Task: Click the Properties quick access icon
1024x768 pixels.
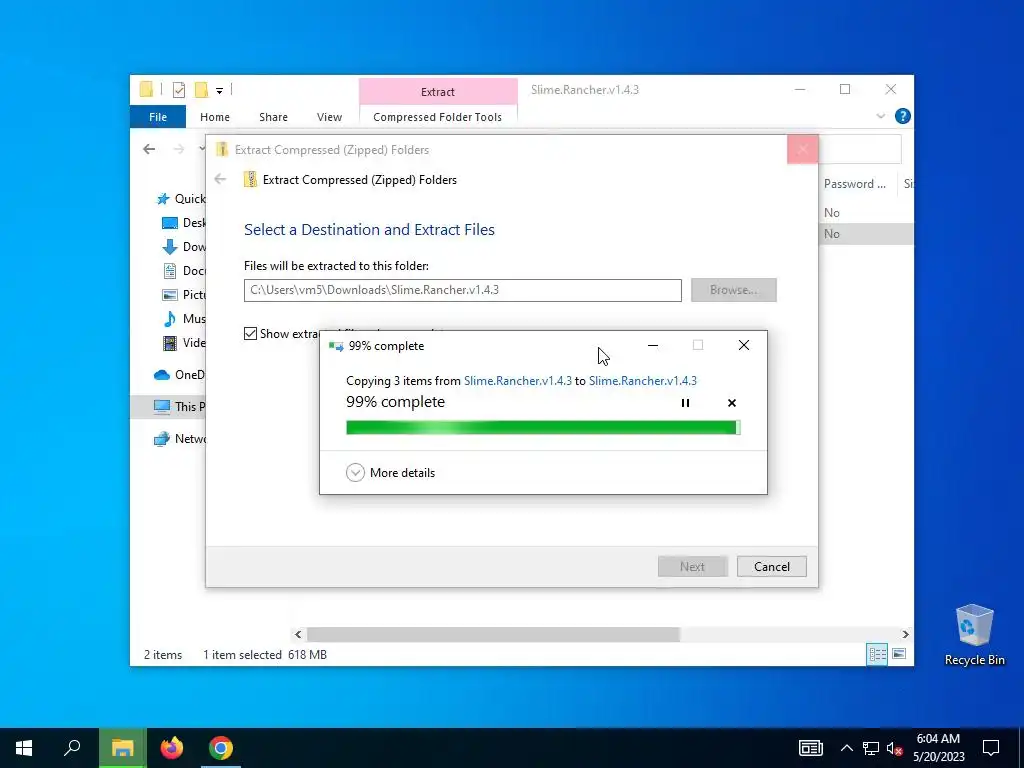Action: [178, 90]
